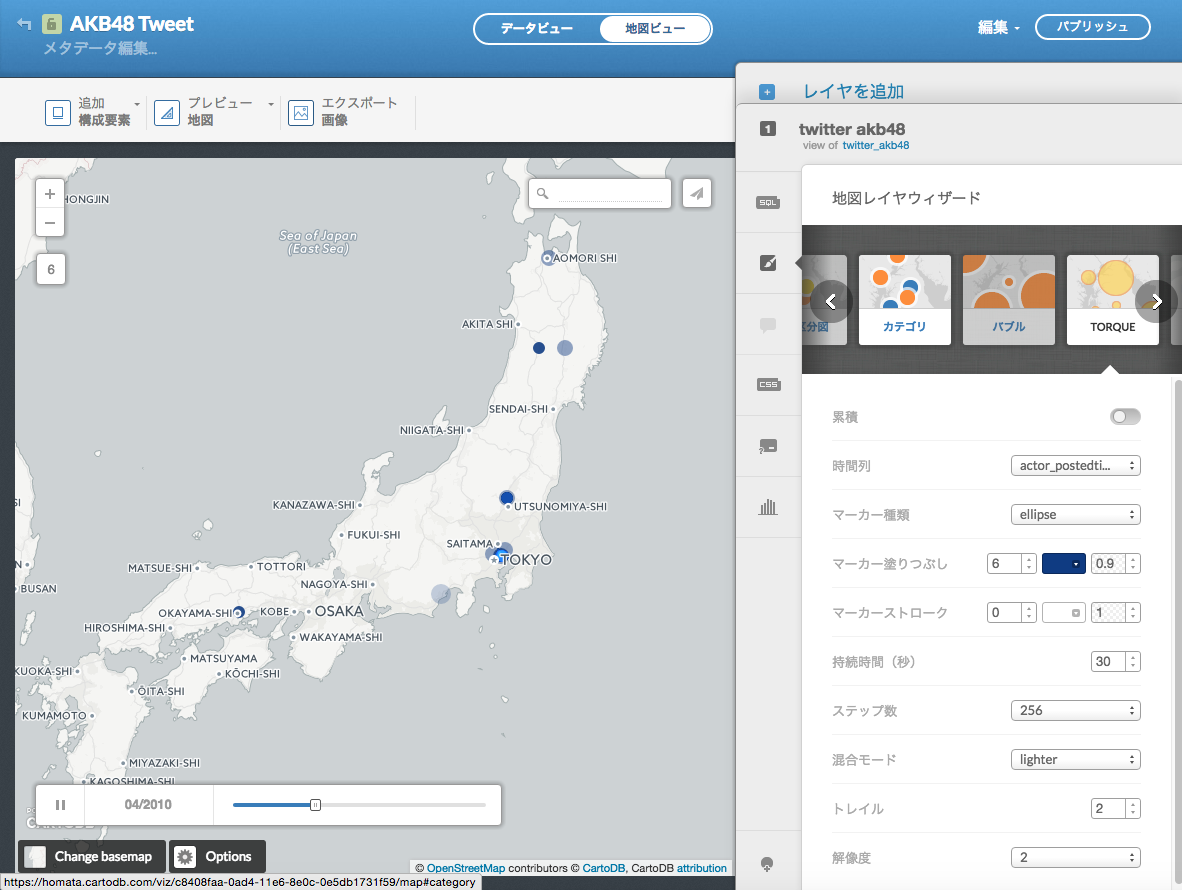Open the 解像度 dropdown
1182x890 pixels.
click(x=1076, y=858)
